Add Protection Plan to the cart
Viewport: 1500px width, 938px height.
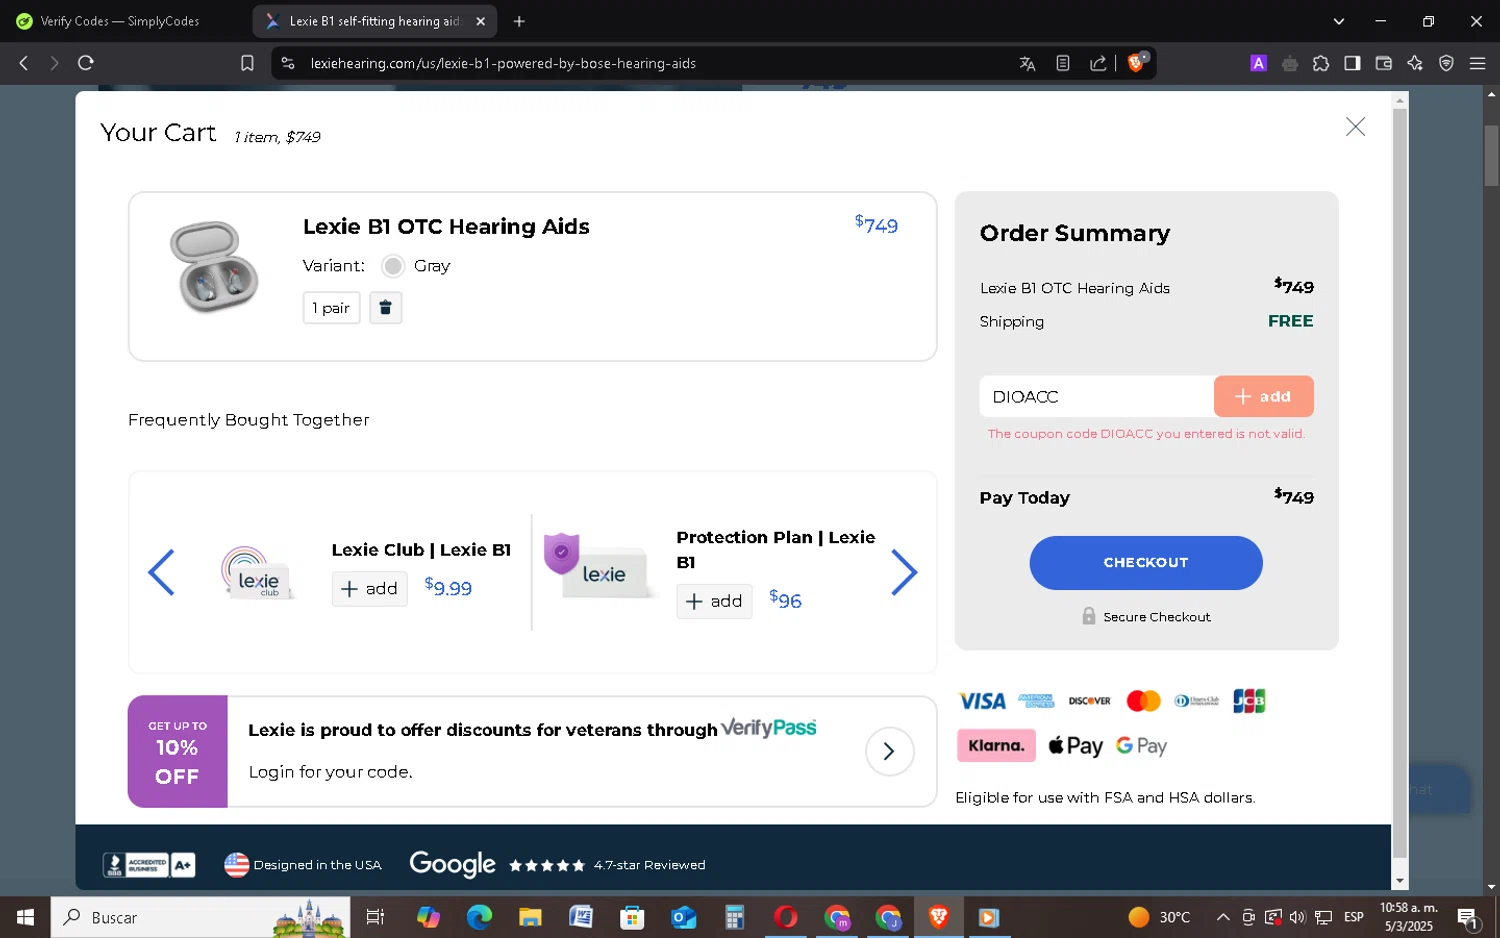click(x=714, y=601)
